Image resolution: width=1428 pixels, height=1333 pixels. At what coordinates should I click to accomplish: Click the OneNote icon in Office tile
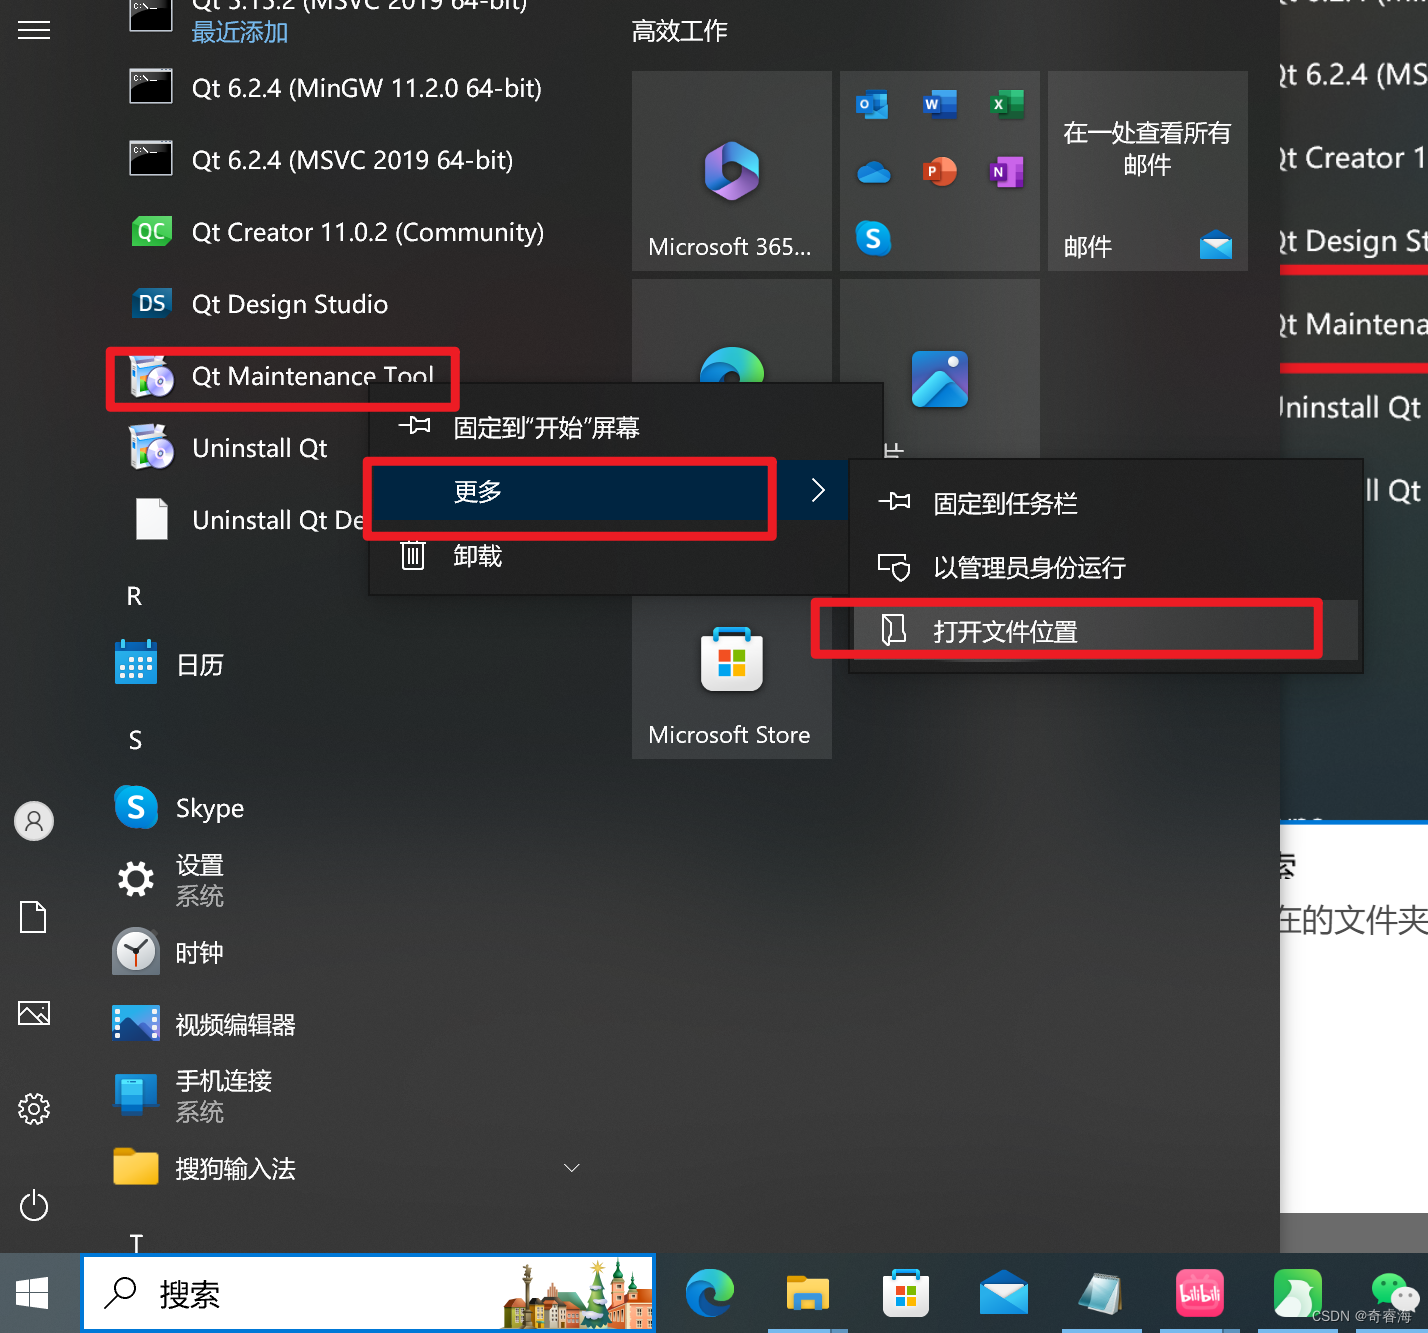click(x=1007, y=172)
